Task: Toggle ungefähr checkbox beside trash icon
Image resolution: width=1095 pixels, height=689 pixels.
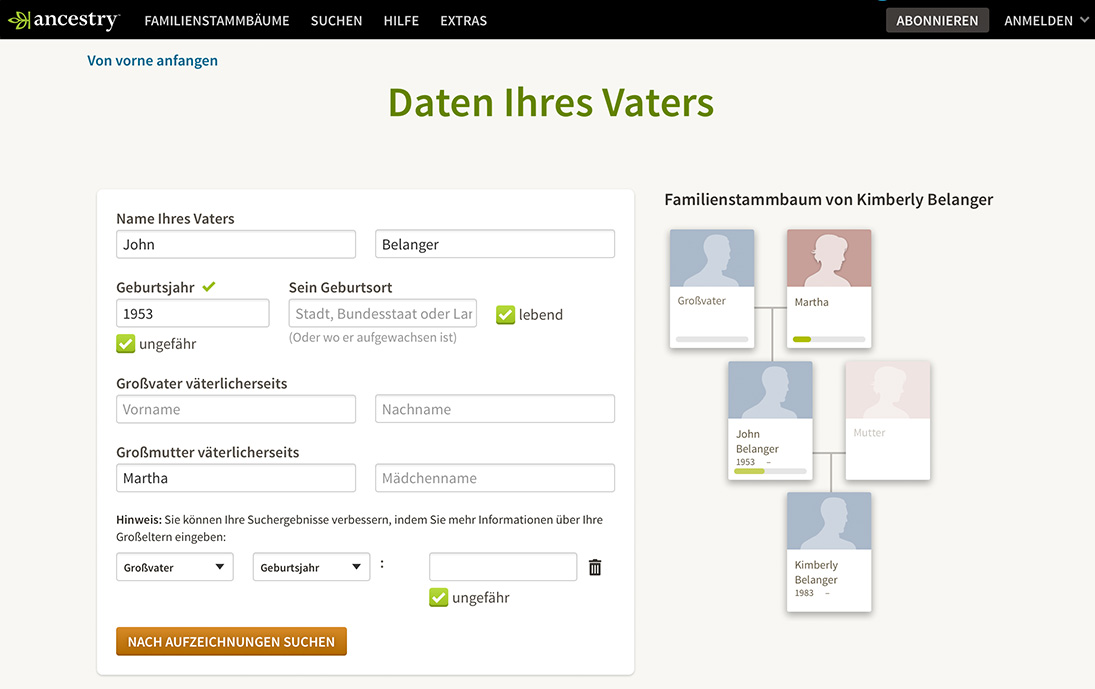Action: click(438, 598)
